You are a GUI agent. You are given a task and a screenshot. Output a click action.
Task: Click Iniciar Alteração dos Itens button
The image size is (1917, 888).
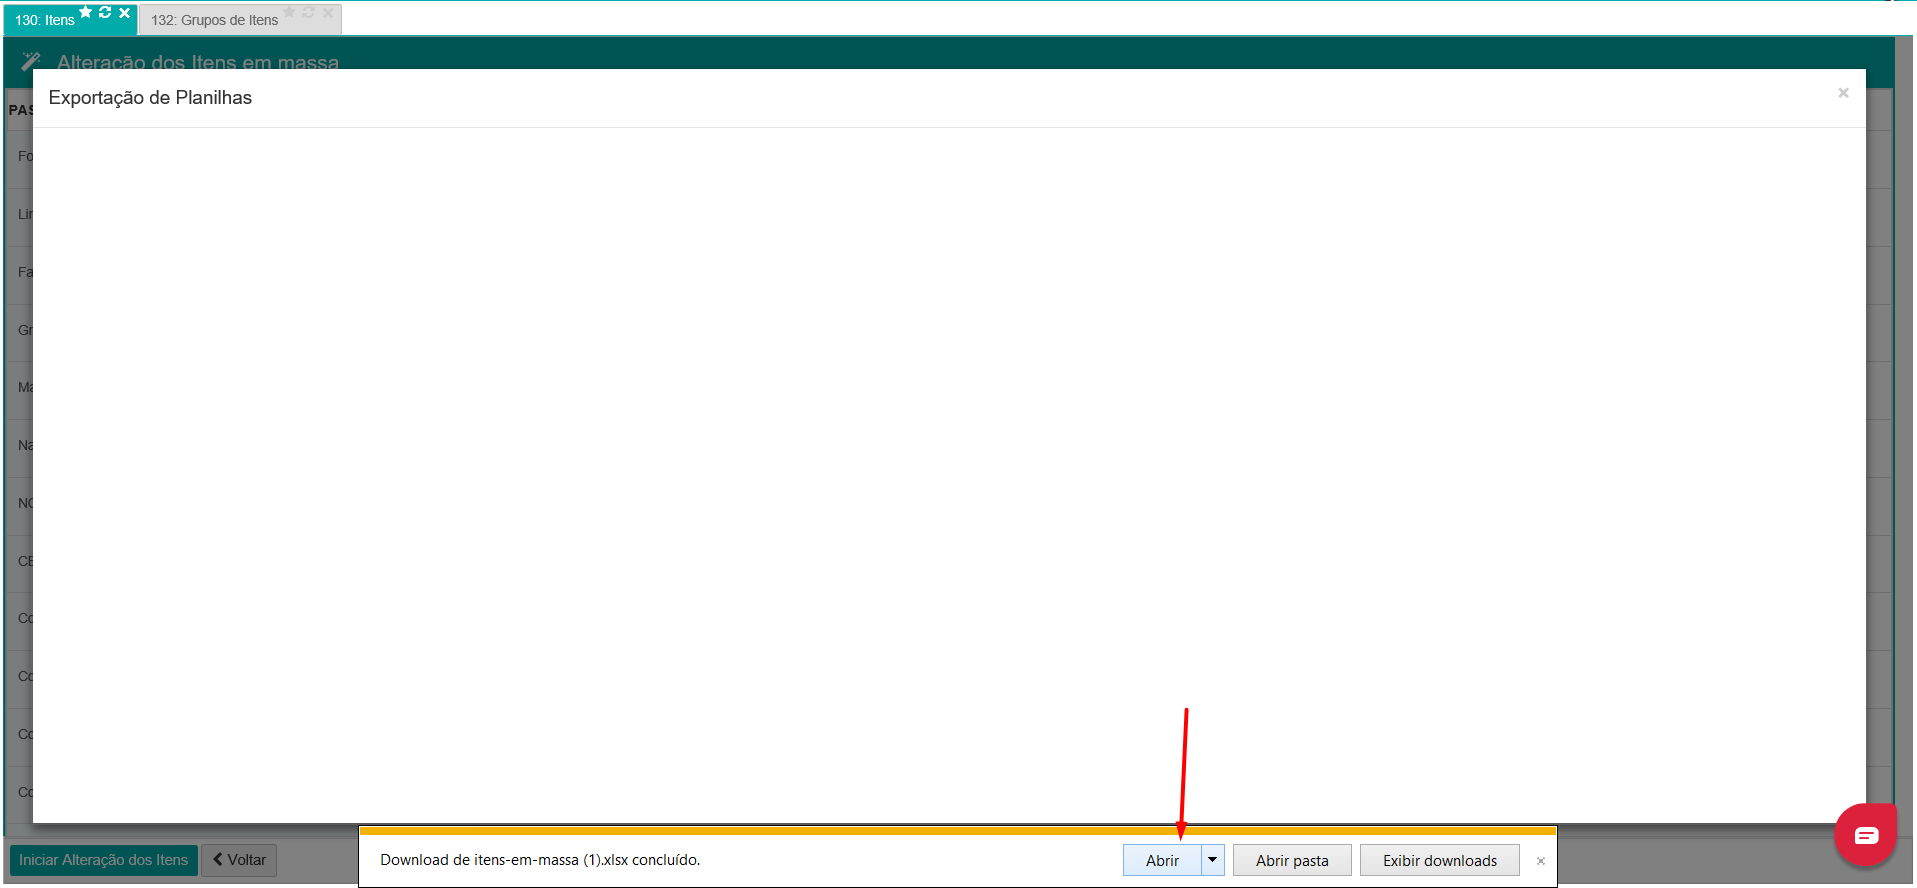pyautogui.click(x=104, y=860)
